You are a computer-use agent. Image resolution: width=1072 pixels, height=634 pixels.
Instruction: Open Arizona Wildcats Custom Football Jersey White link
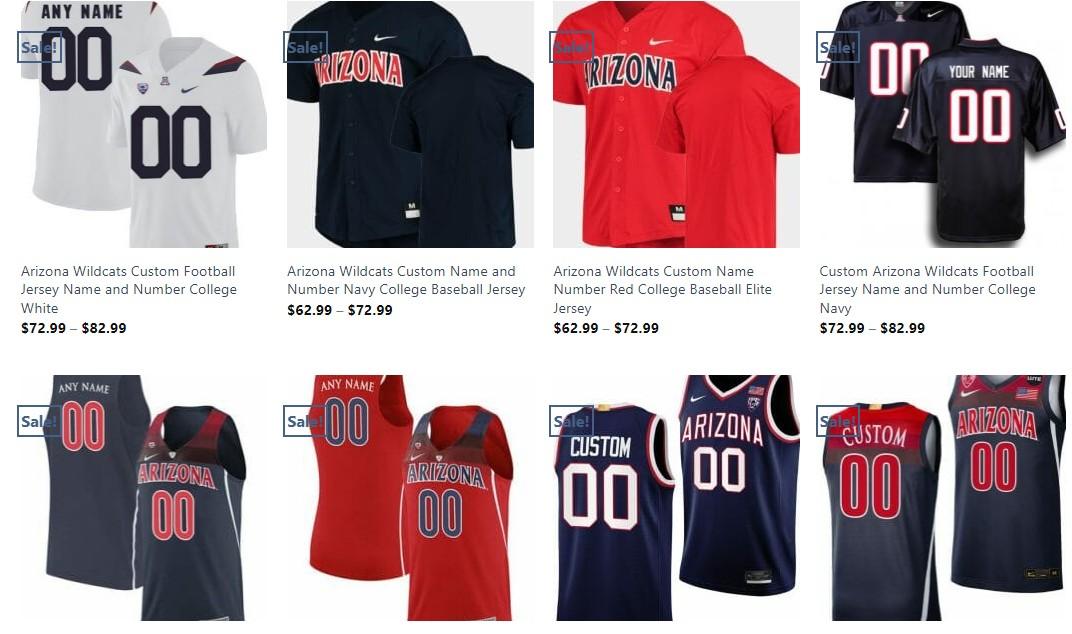[129, 289]
